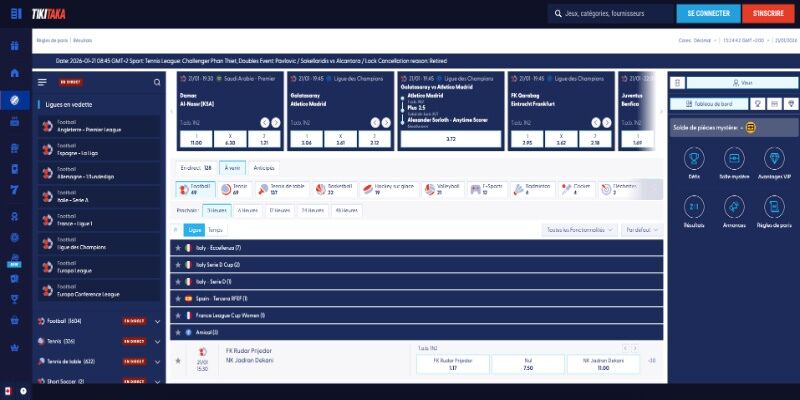Image resolution: width=800 pixels, height=400 pixels.
Task: Switch to the En direct tab
Action: [193, 167]
